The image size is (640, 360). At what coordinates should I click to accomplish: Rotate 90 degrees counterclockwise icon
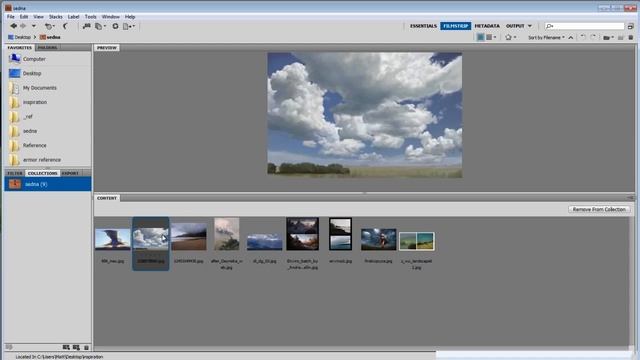(x=583, y=37)
